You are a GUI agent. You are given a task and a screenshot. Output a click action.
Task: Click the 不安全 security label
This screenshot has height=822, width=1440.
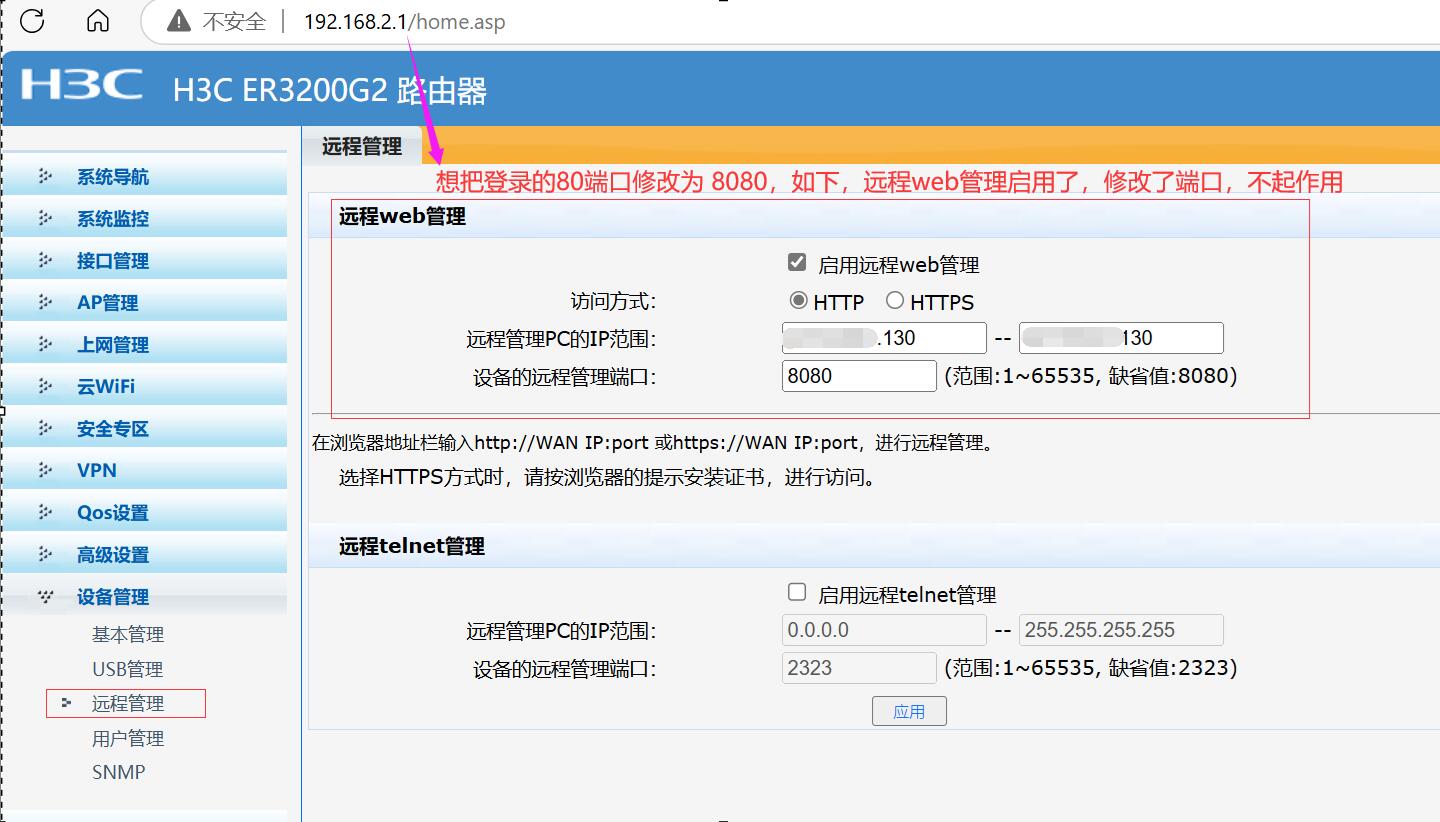234,21
